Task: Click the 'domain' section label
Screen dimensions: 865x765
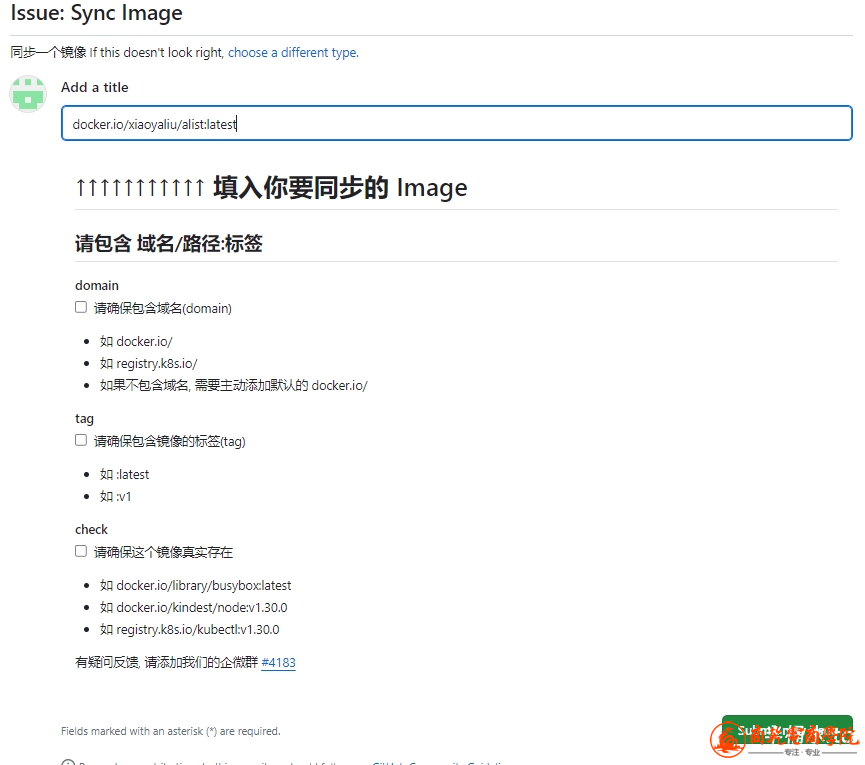Action: click(97, 285)
